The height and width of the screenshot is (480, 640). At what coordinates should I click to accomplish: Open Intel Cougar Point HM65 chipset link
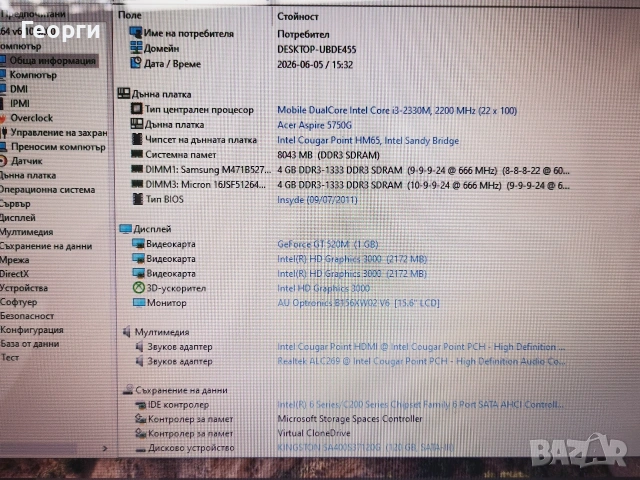(x=368, y=140)
